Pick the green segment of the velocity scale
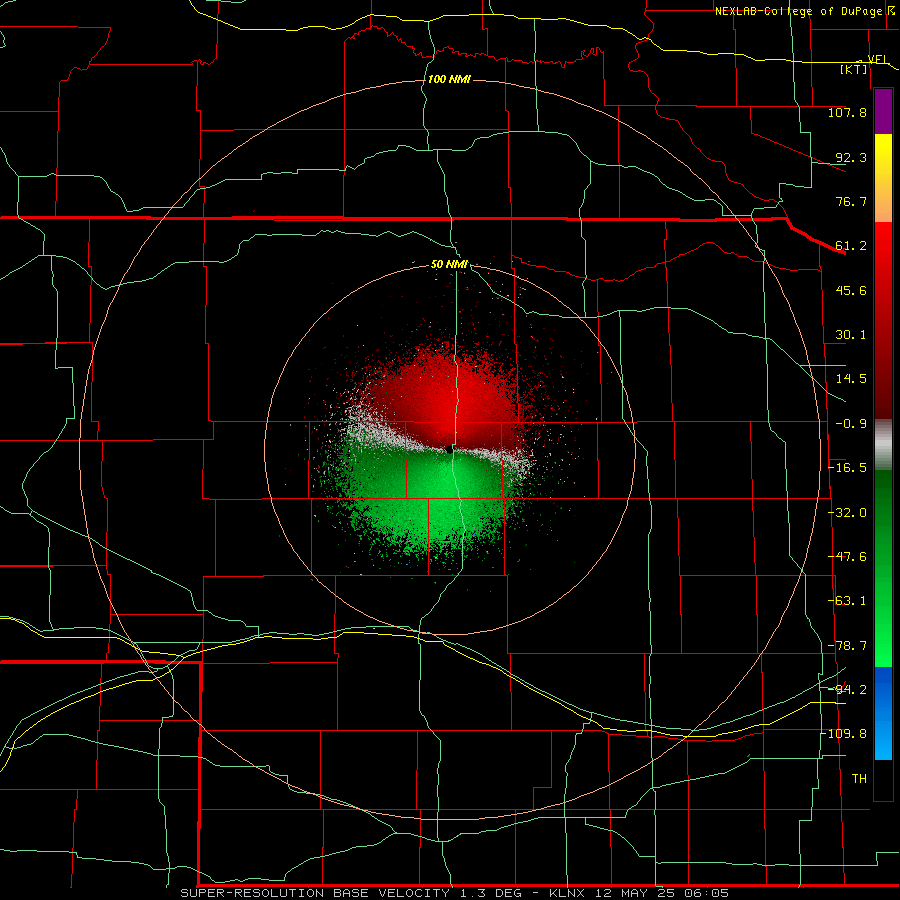Viewport: 900px width, 900px height. [883, 568]
